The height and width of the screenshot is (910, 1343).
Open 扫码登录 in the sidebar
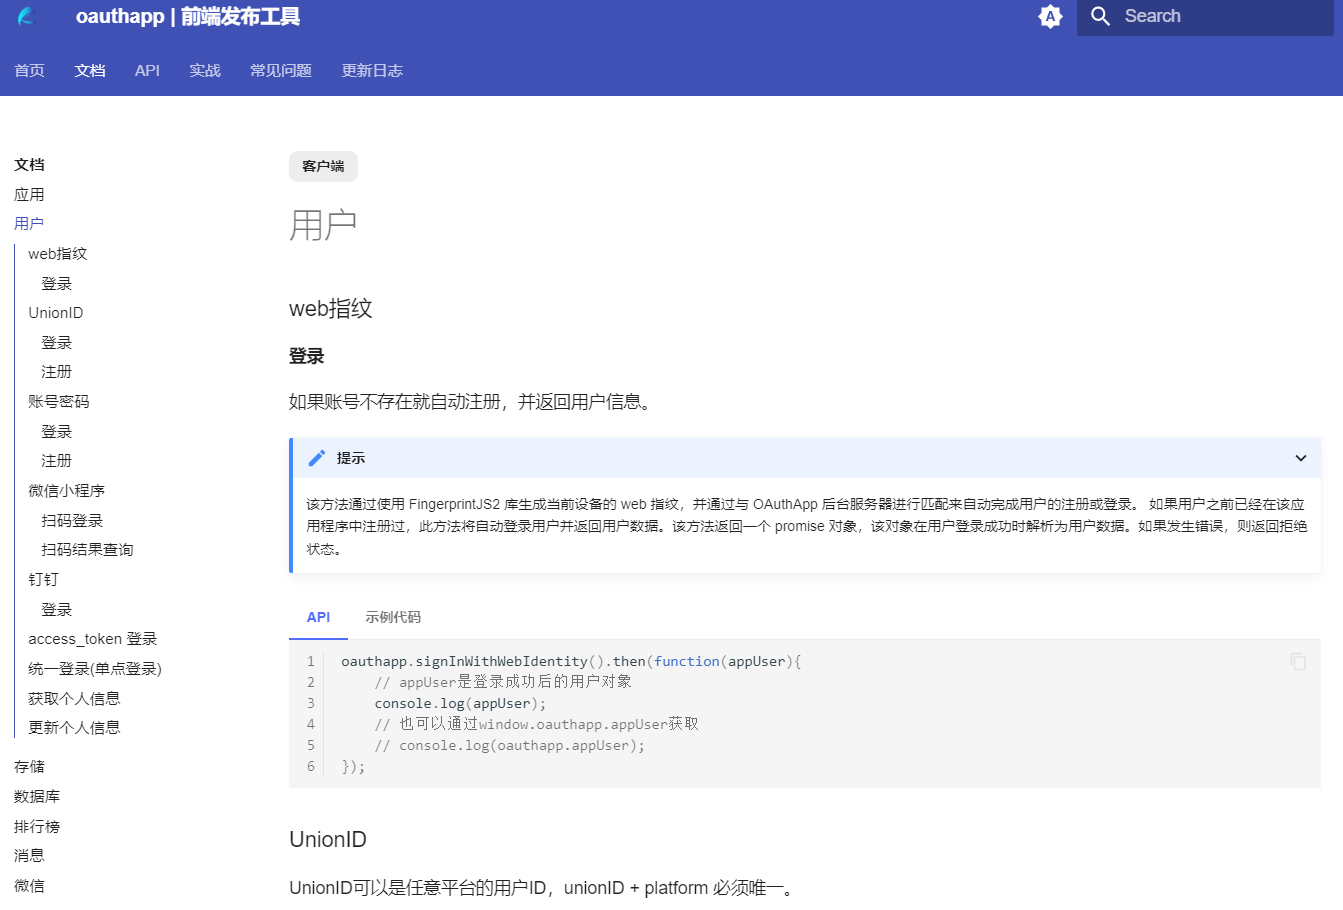pos(72,520)
